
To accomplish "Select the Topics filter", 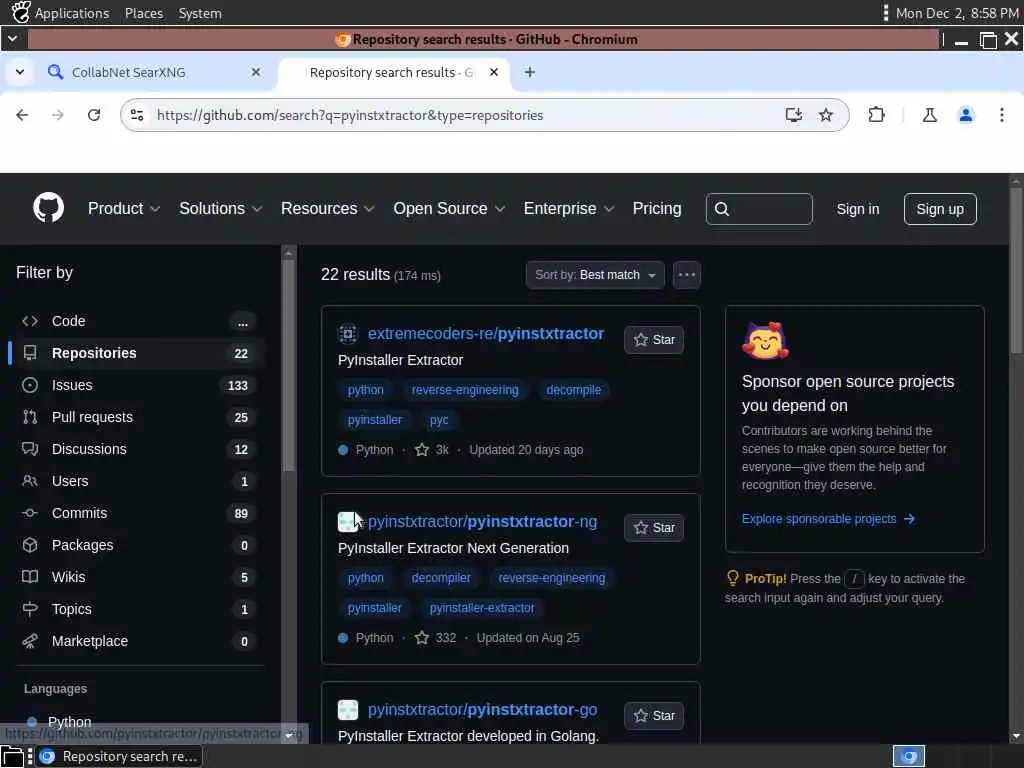I will tap(137, 609).
